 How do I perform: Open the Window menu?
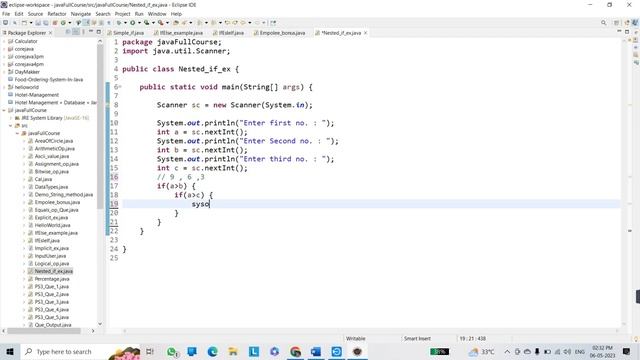pos(157,14)
